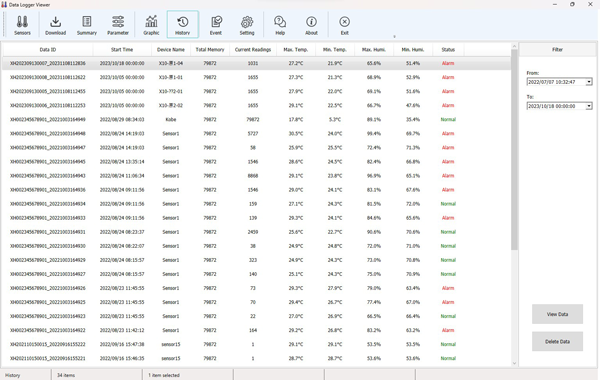600x380 pixels.
Task: Select row XH202309130005_20231108112455
Action: [x=256, y=91]
